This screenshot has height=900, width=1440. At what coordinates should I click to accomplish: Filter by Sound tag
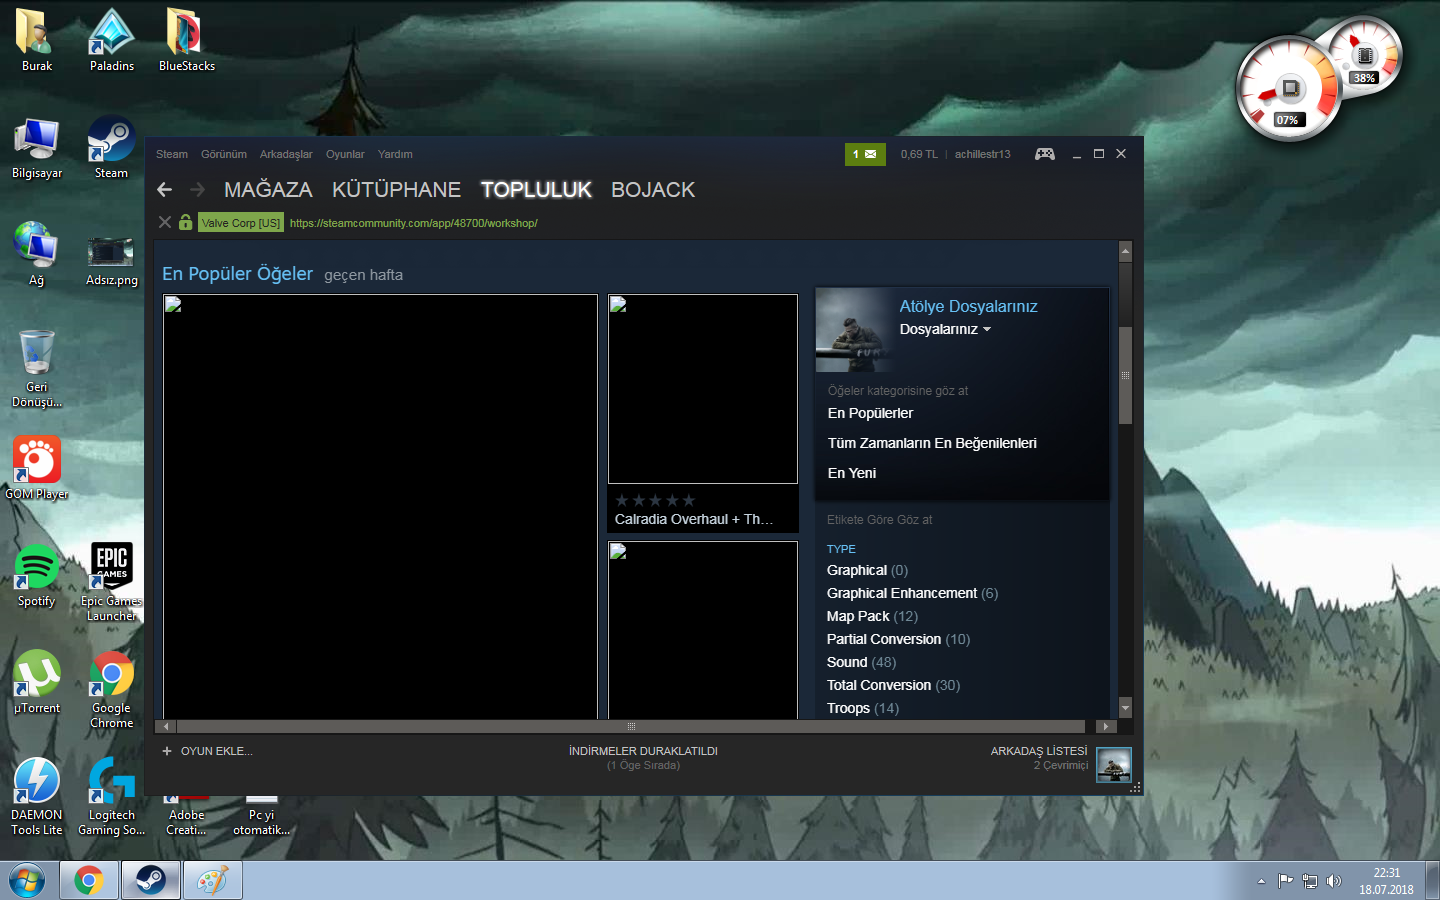pyautogui.click(x=861, y=662)
